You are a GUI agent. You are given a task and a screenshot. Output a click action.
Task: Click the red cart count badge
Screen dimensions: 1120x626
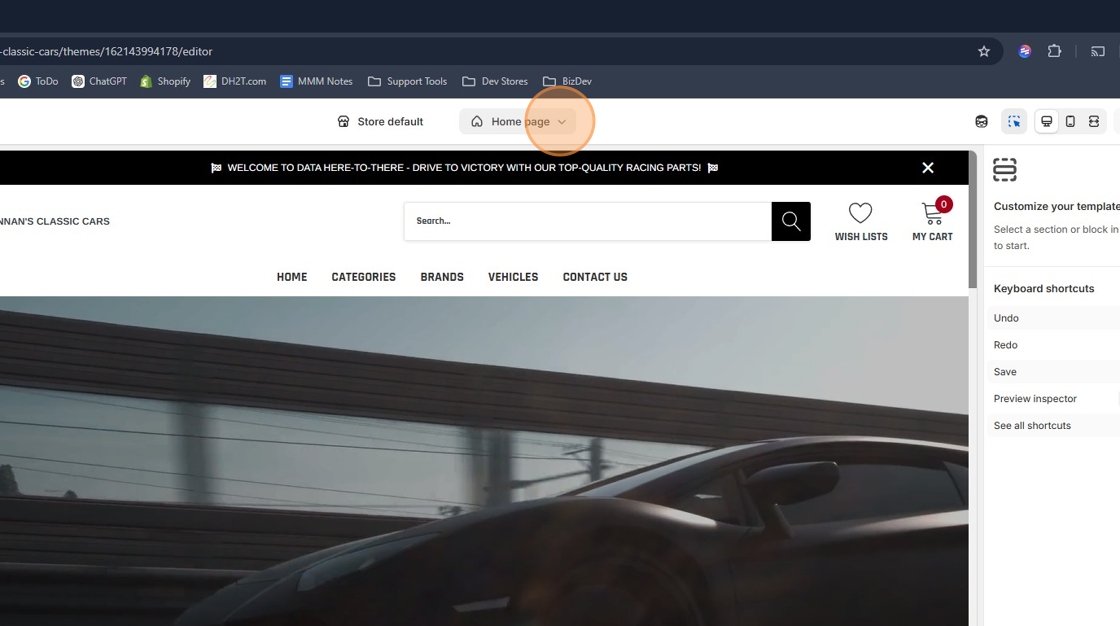[x=944, y=204]
